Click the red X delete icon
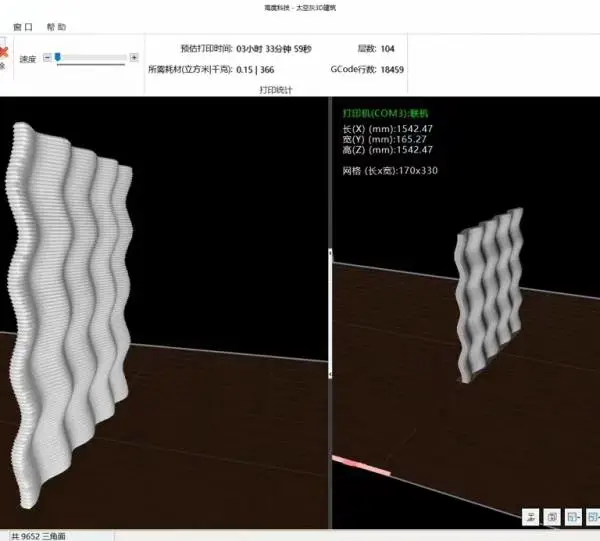600x541 pixels. point(3,52)
